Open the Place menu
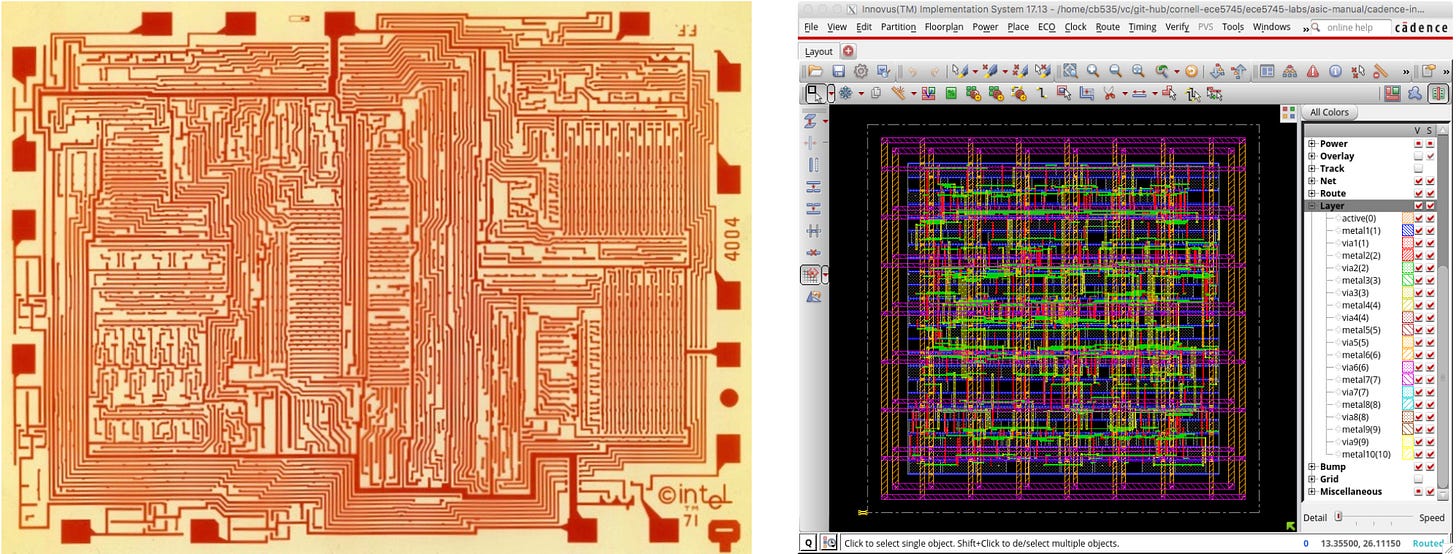This screenshot has width=1456, height=554. [1018, 27]
